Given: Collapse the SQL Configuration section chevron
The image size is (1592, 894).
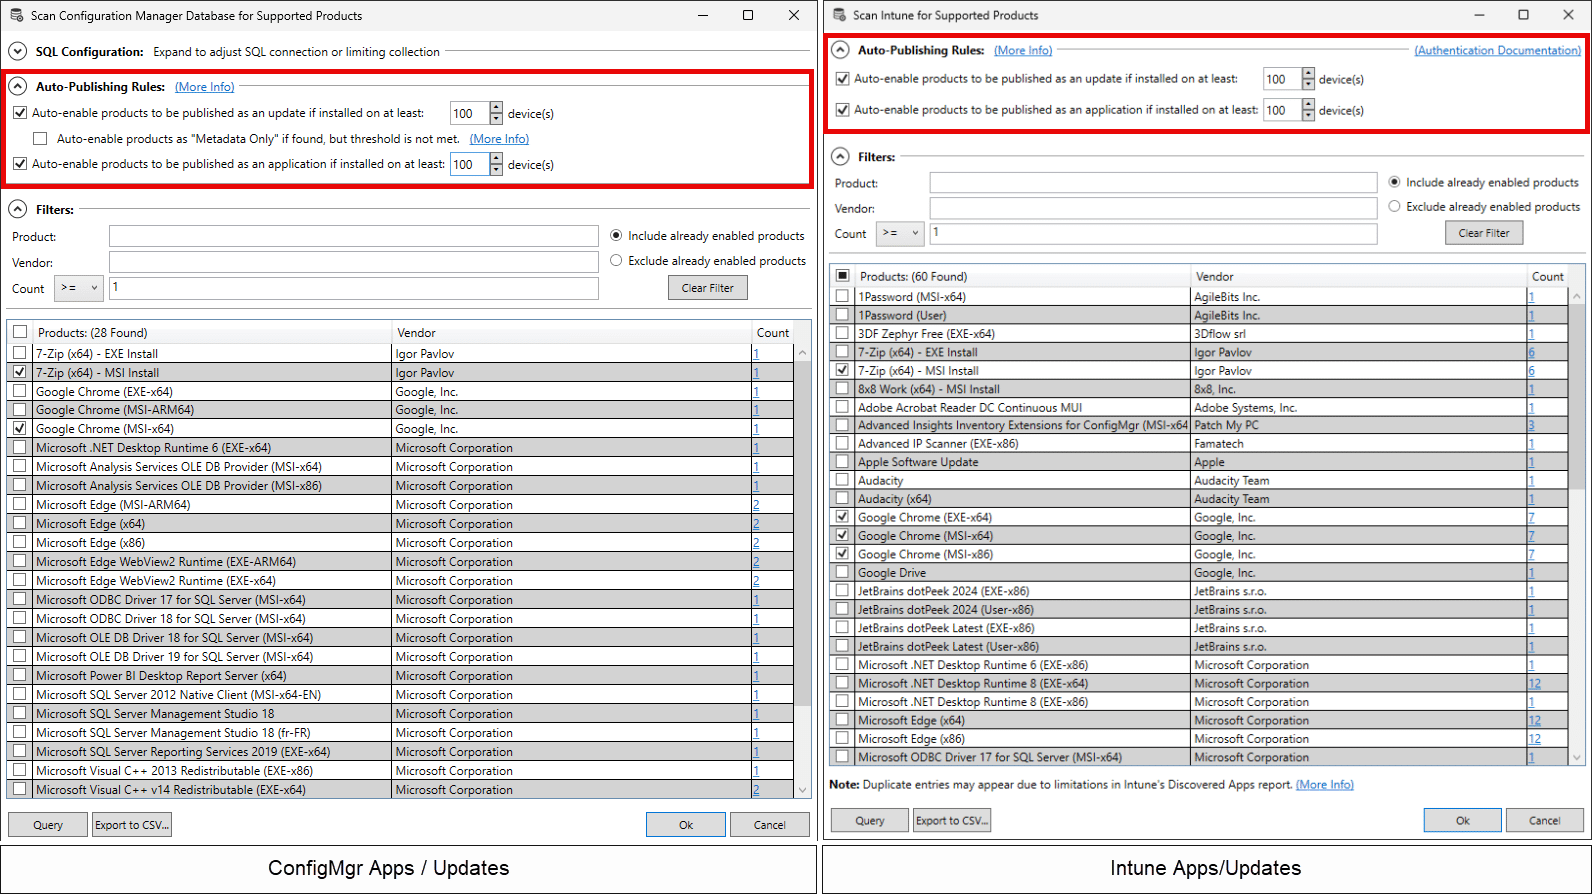Looking at the screenshot, I should [18, 51].
